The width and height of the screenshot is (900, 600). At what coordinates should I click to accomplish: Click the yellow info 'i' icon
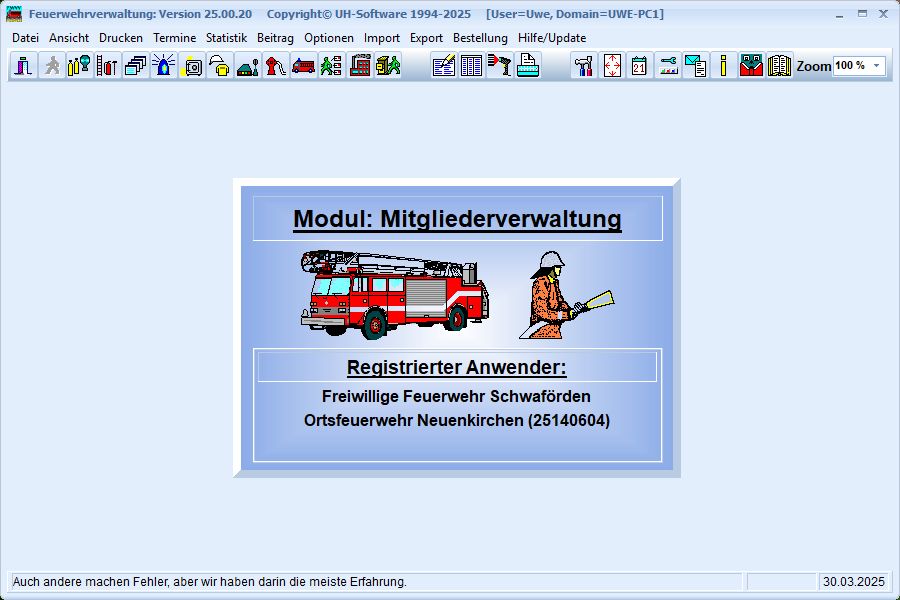click(724, 65)
